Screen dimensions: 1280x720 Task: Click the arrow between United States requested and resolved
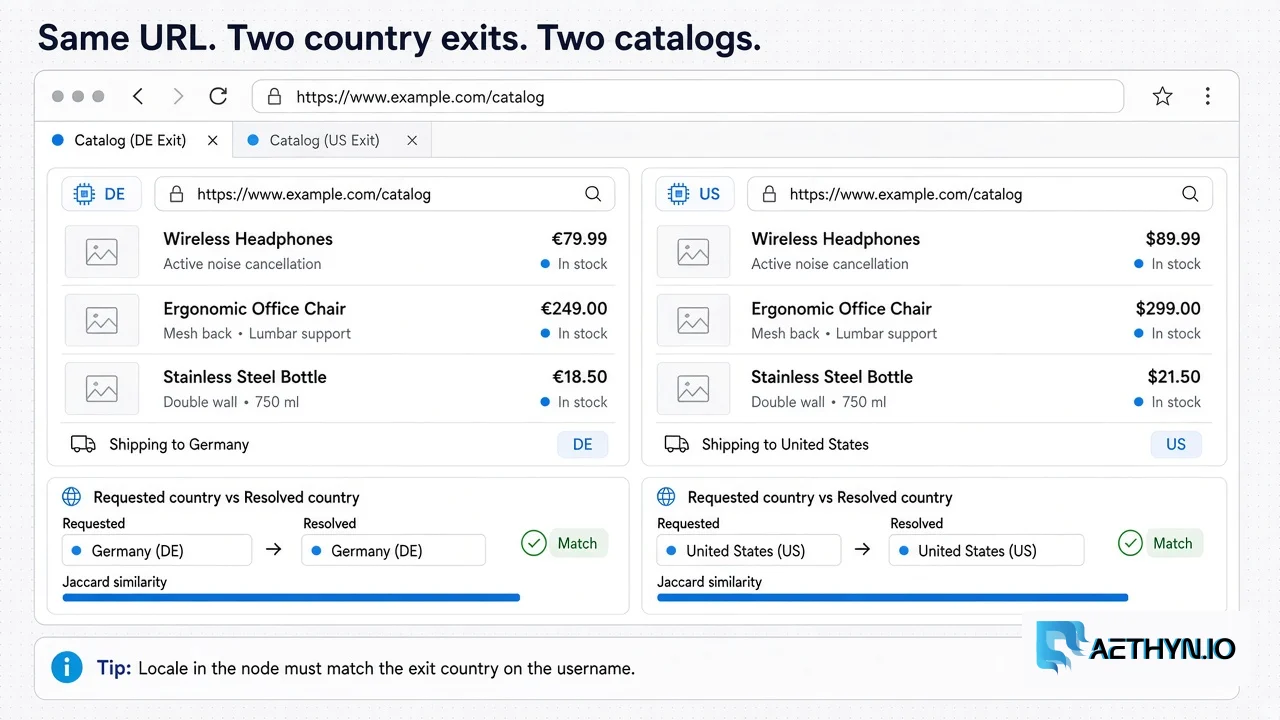coord(863,550)
